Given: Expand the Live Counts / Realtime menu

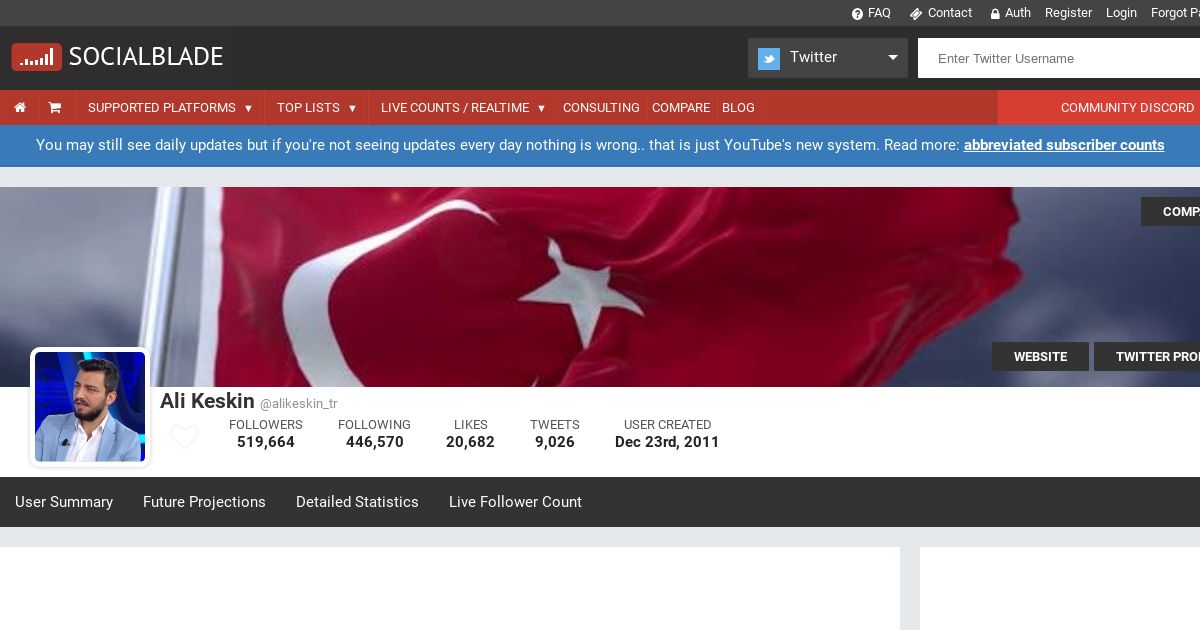Looking at the screenshot, I should (x=463, y=108).
